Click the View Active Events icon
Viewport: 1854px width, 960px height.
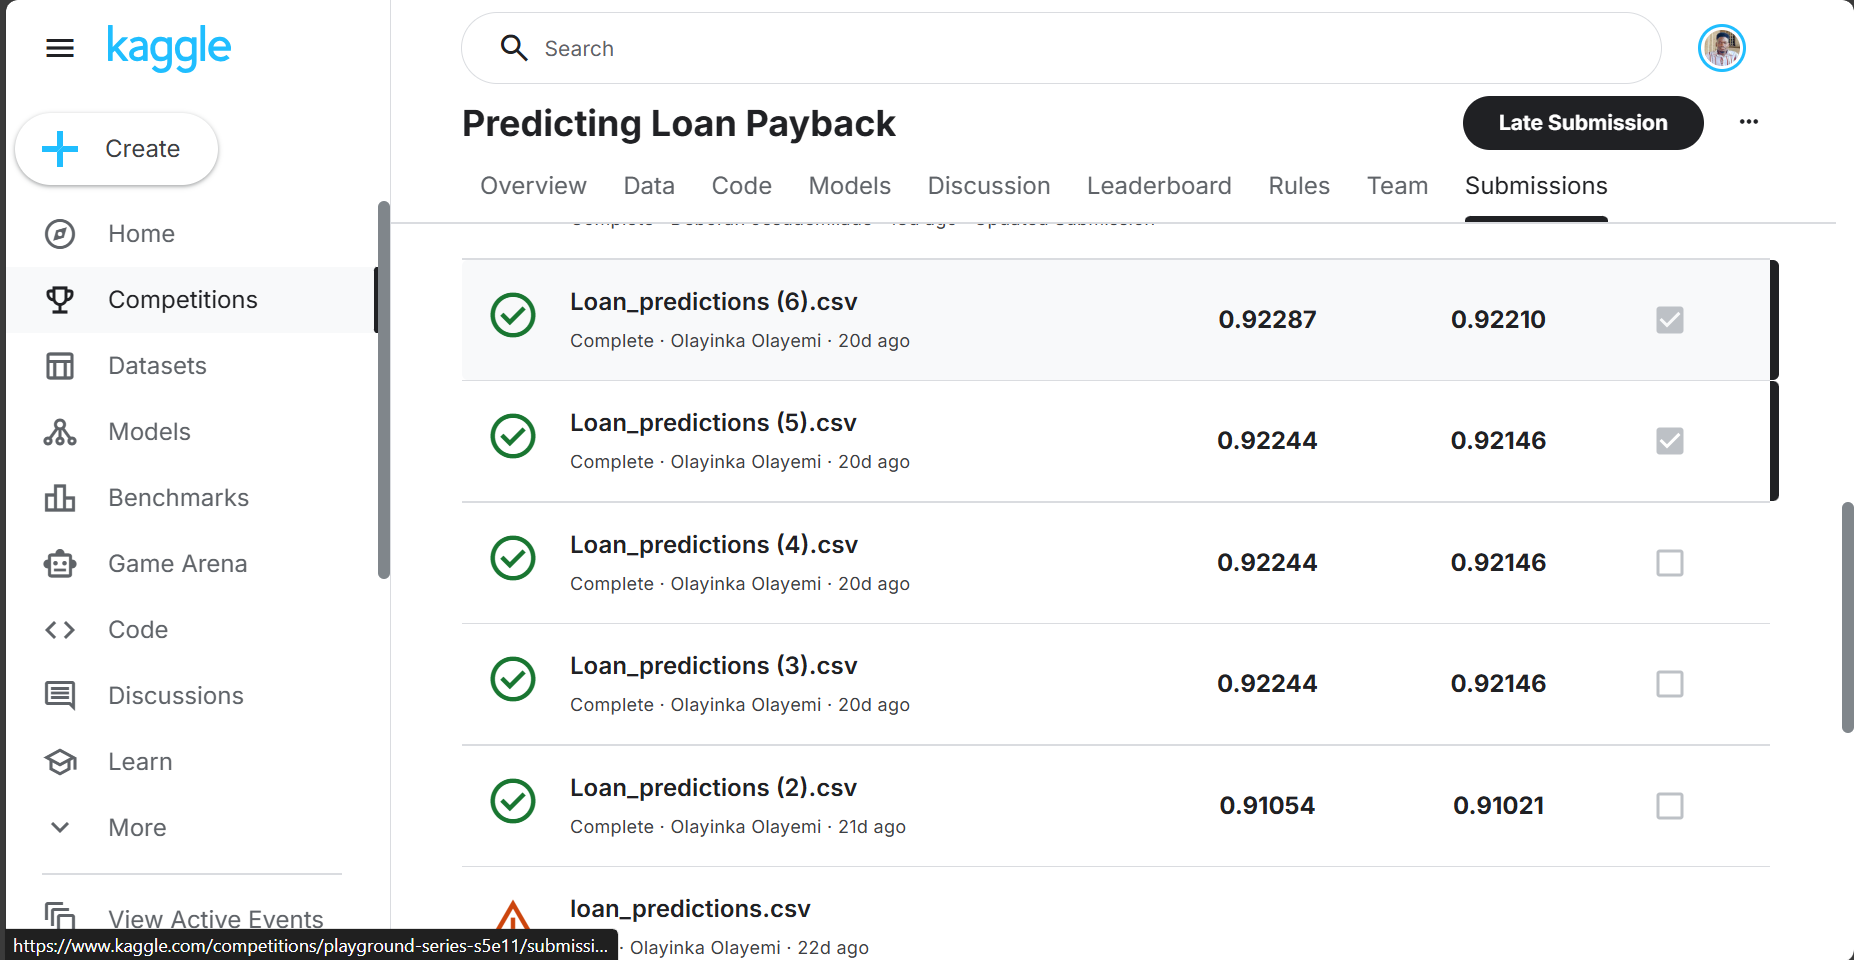point(60,916)
